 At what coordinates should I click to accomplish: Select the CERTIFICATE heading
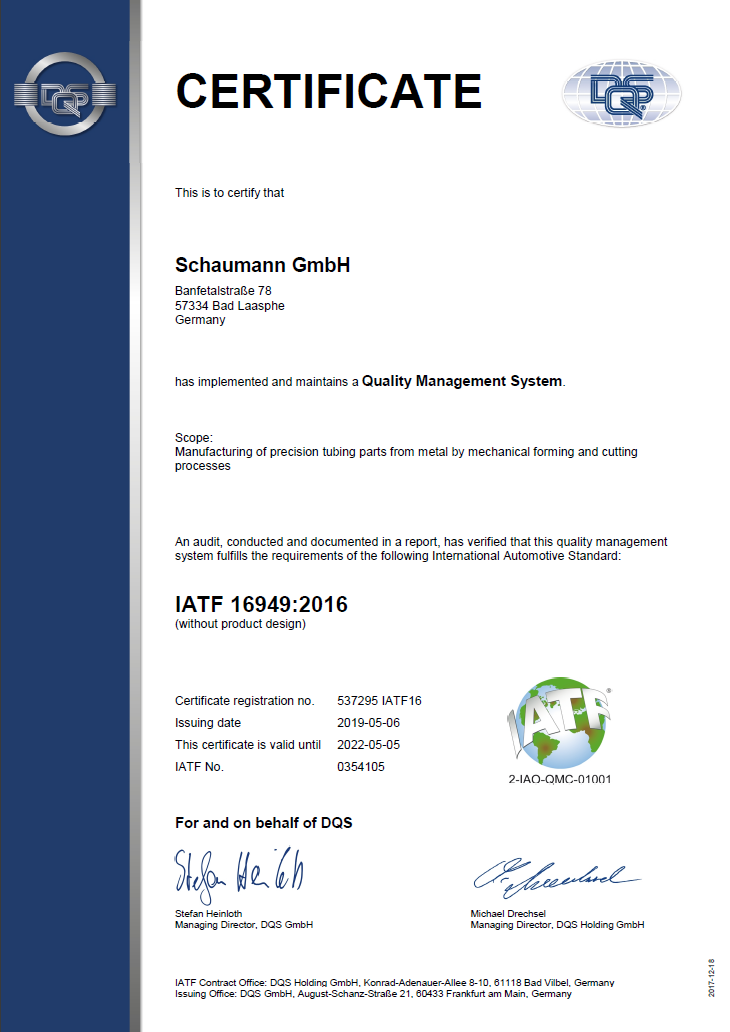click(x=328, y=91)
